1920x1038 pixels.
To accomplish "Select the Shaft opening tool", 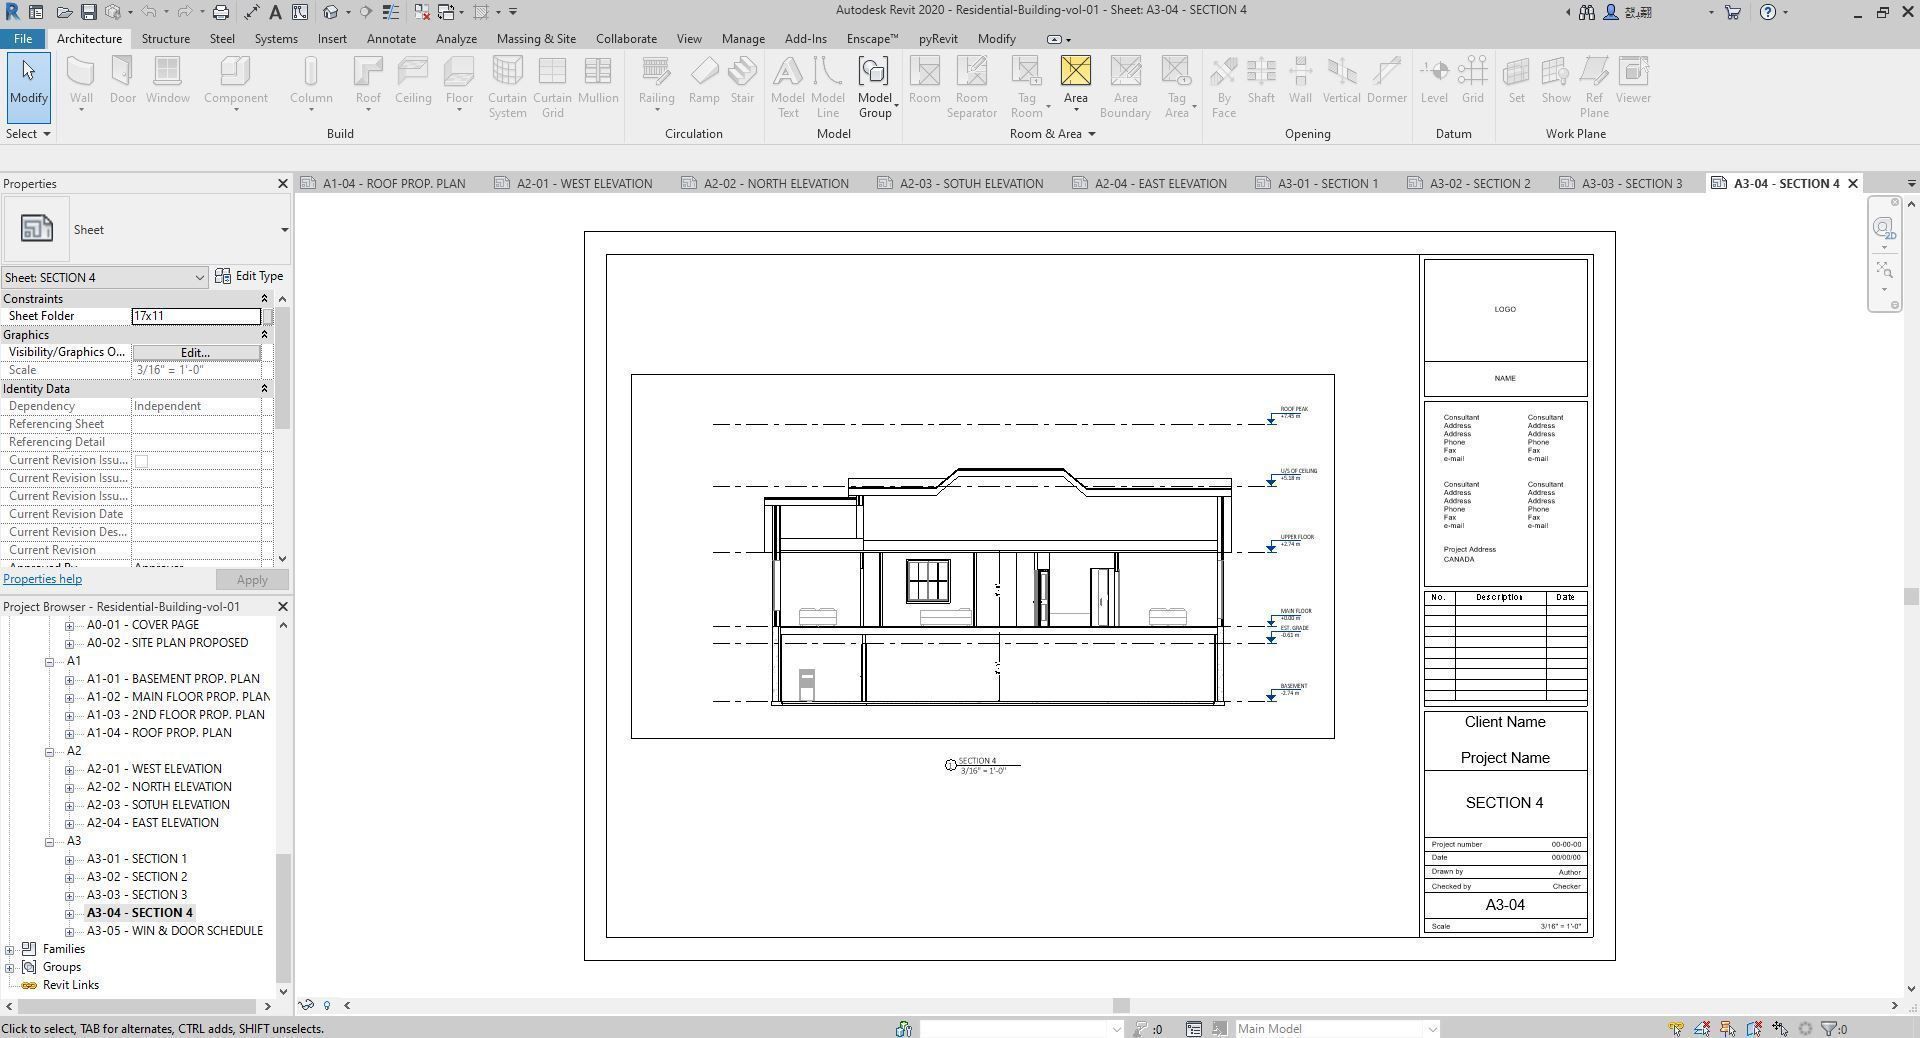I will [x=1261, y=80].
